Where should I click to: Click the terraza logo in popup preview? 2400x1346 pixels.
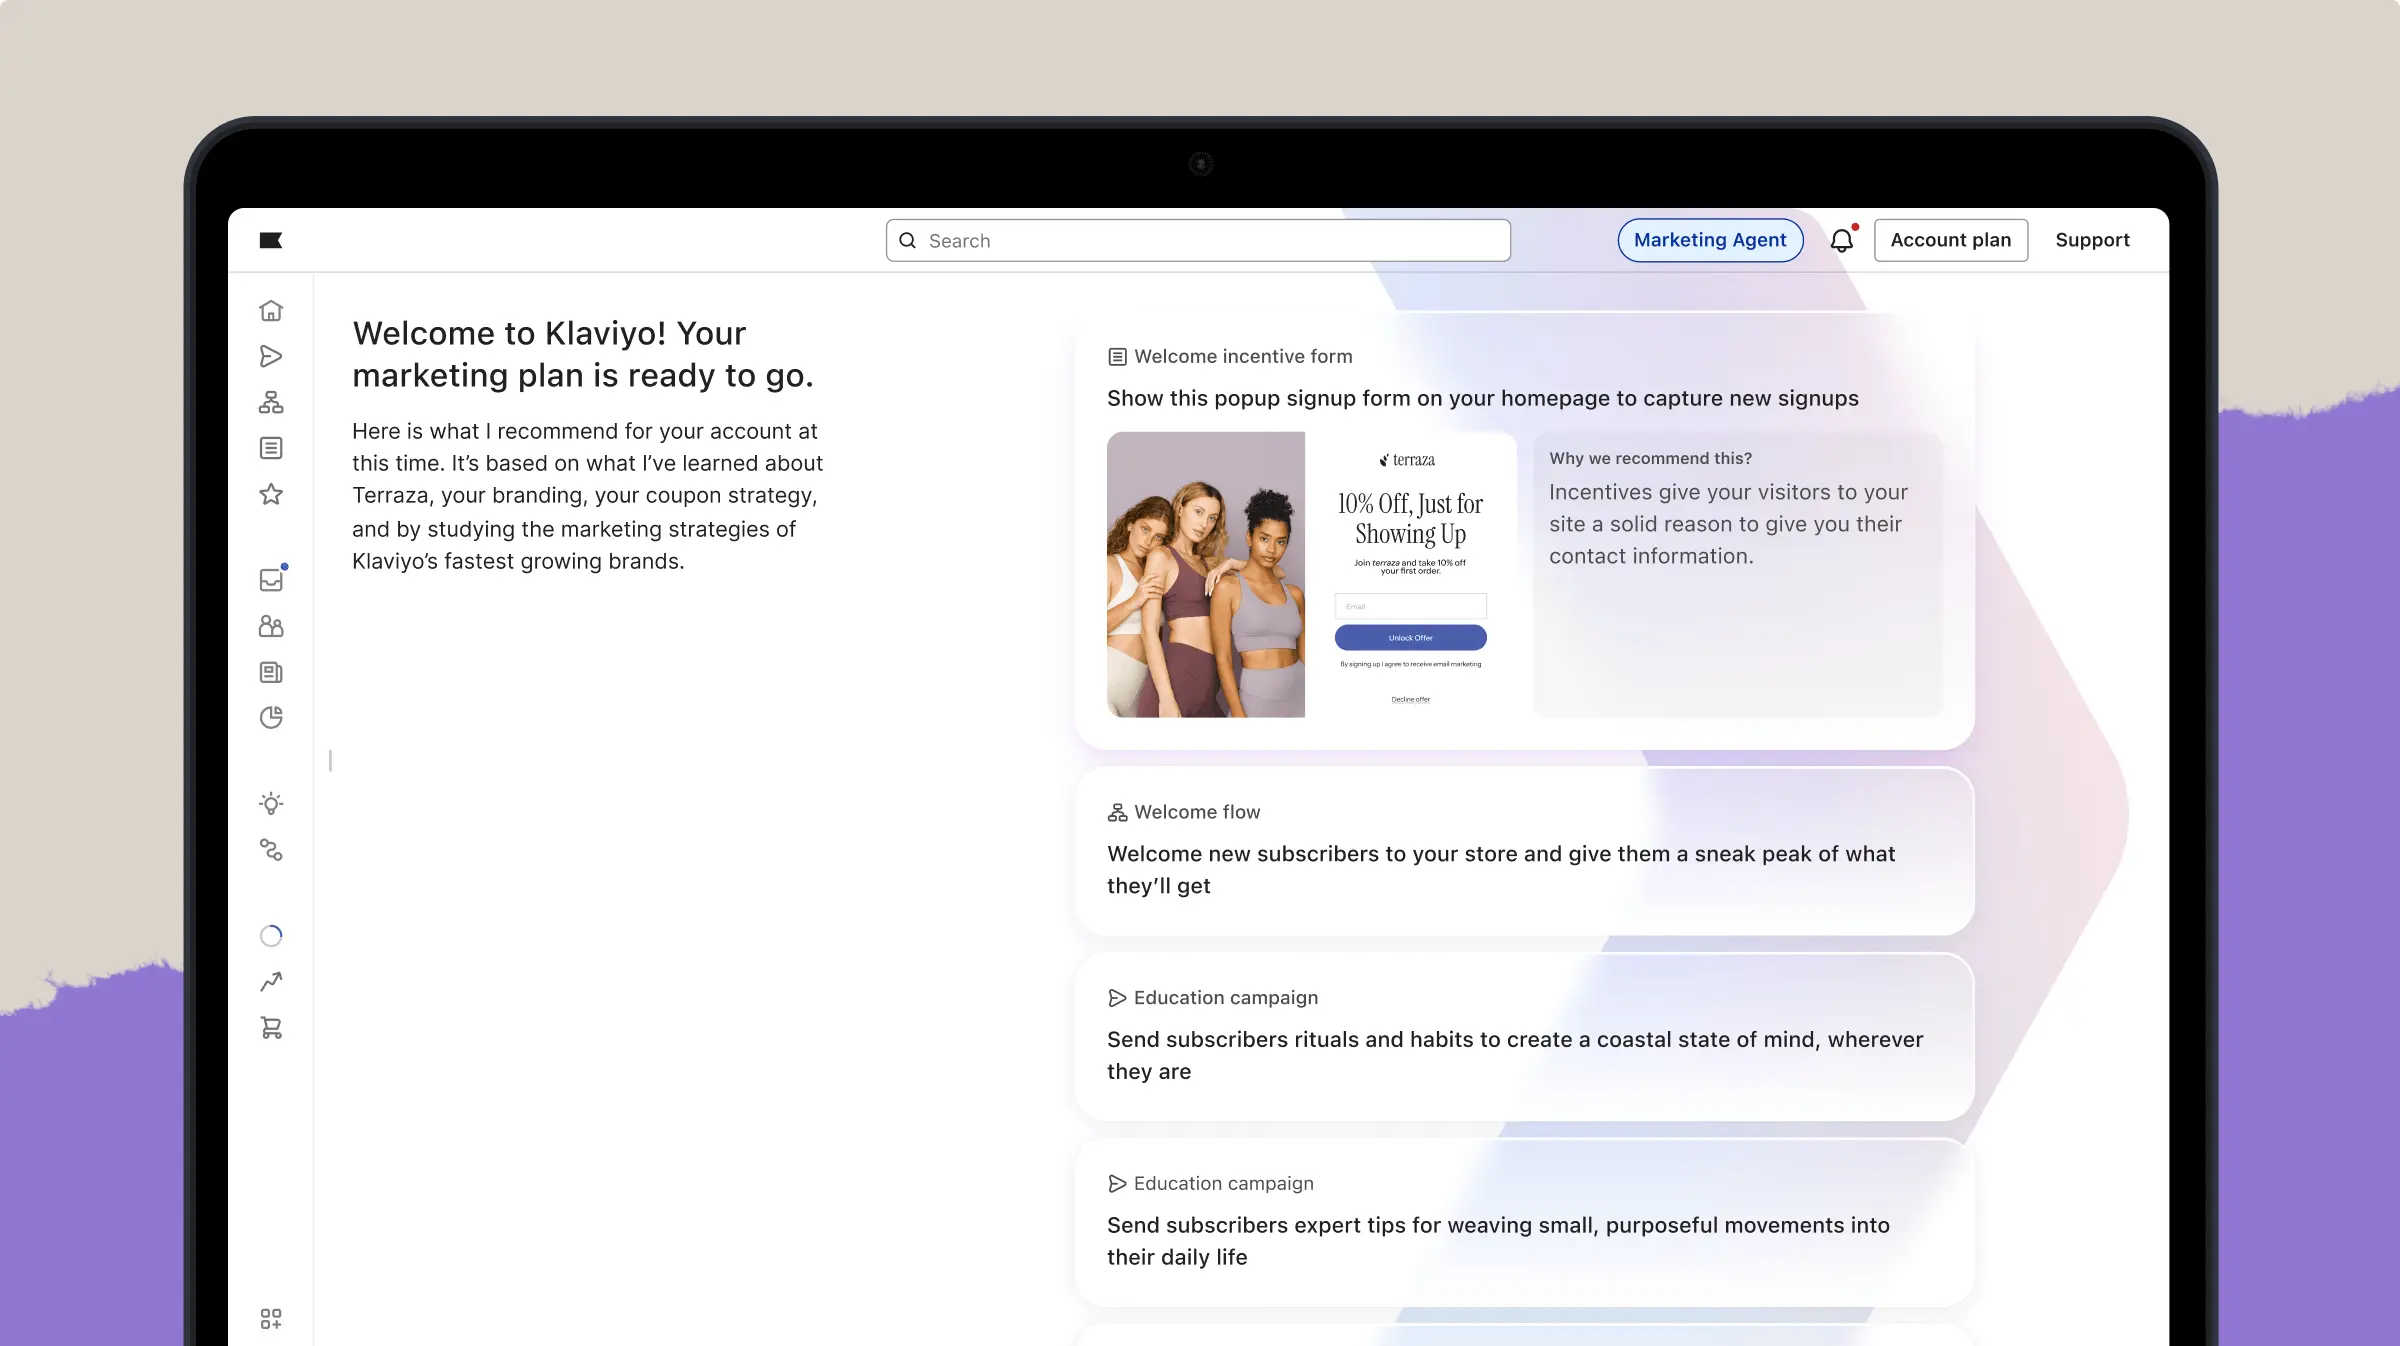click(x=1407, y=460)
